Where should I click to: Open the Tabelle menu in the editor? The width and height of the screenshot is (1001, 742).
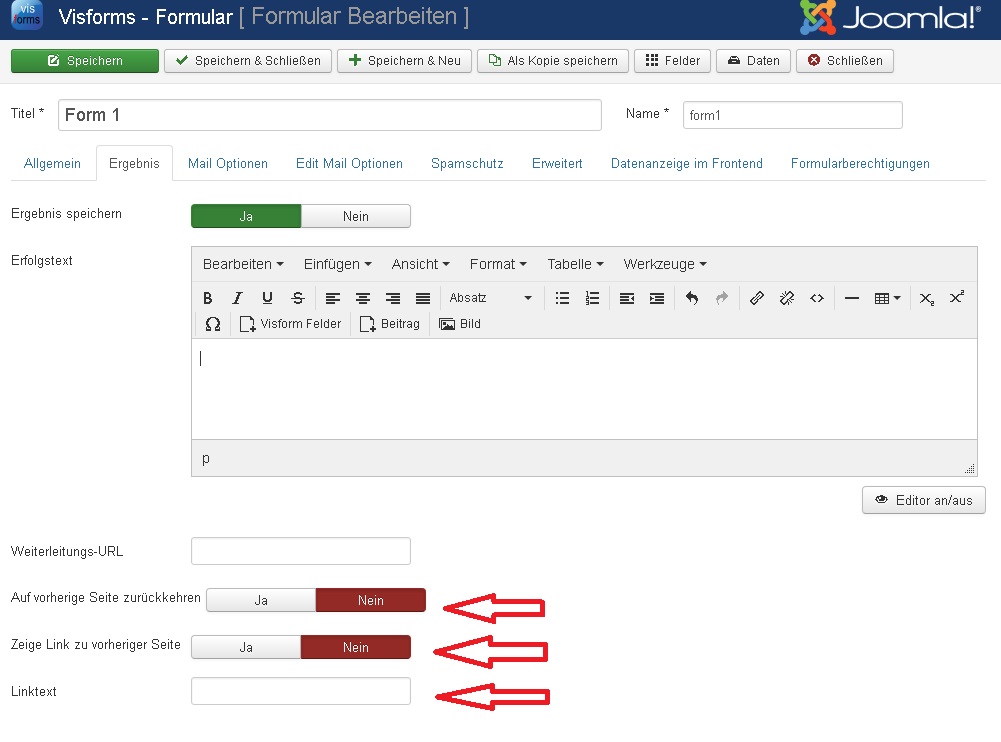[573, 264]
